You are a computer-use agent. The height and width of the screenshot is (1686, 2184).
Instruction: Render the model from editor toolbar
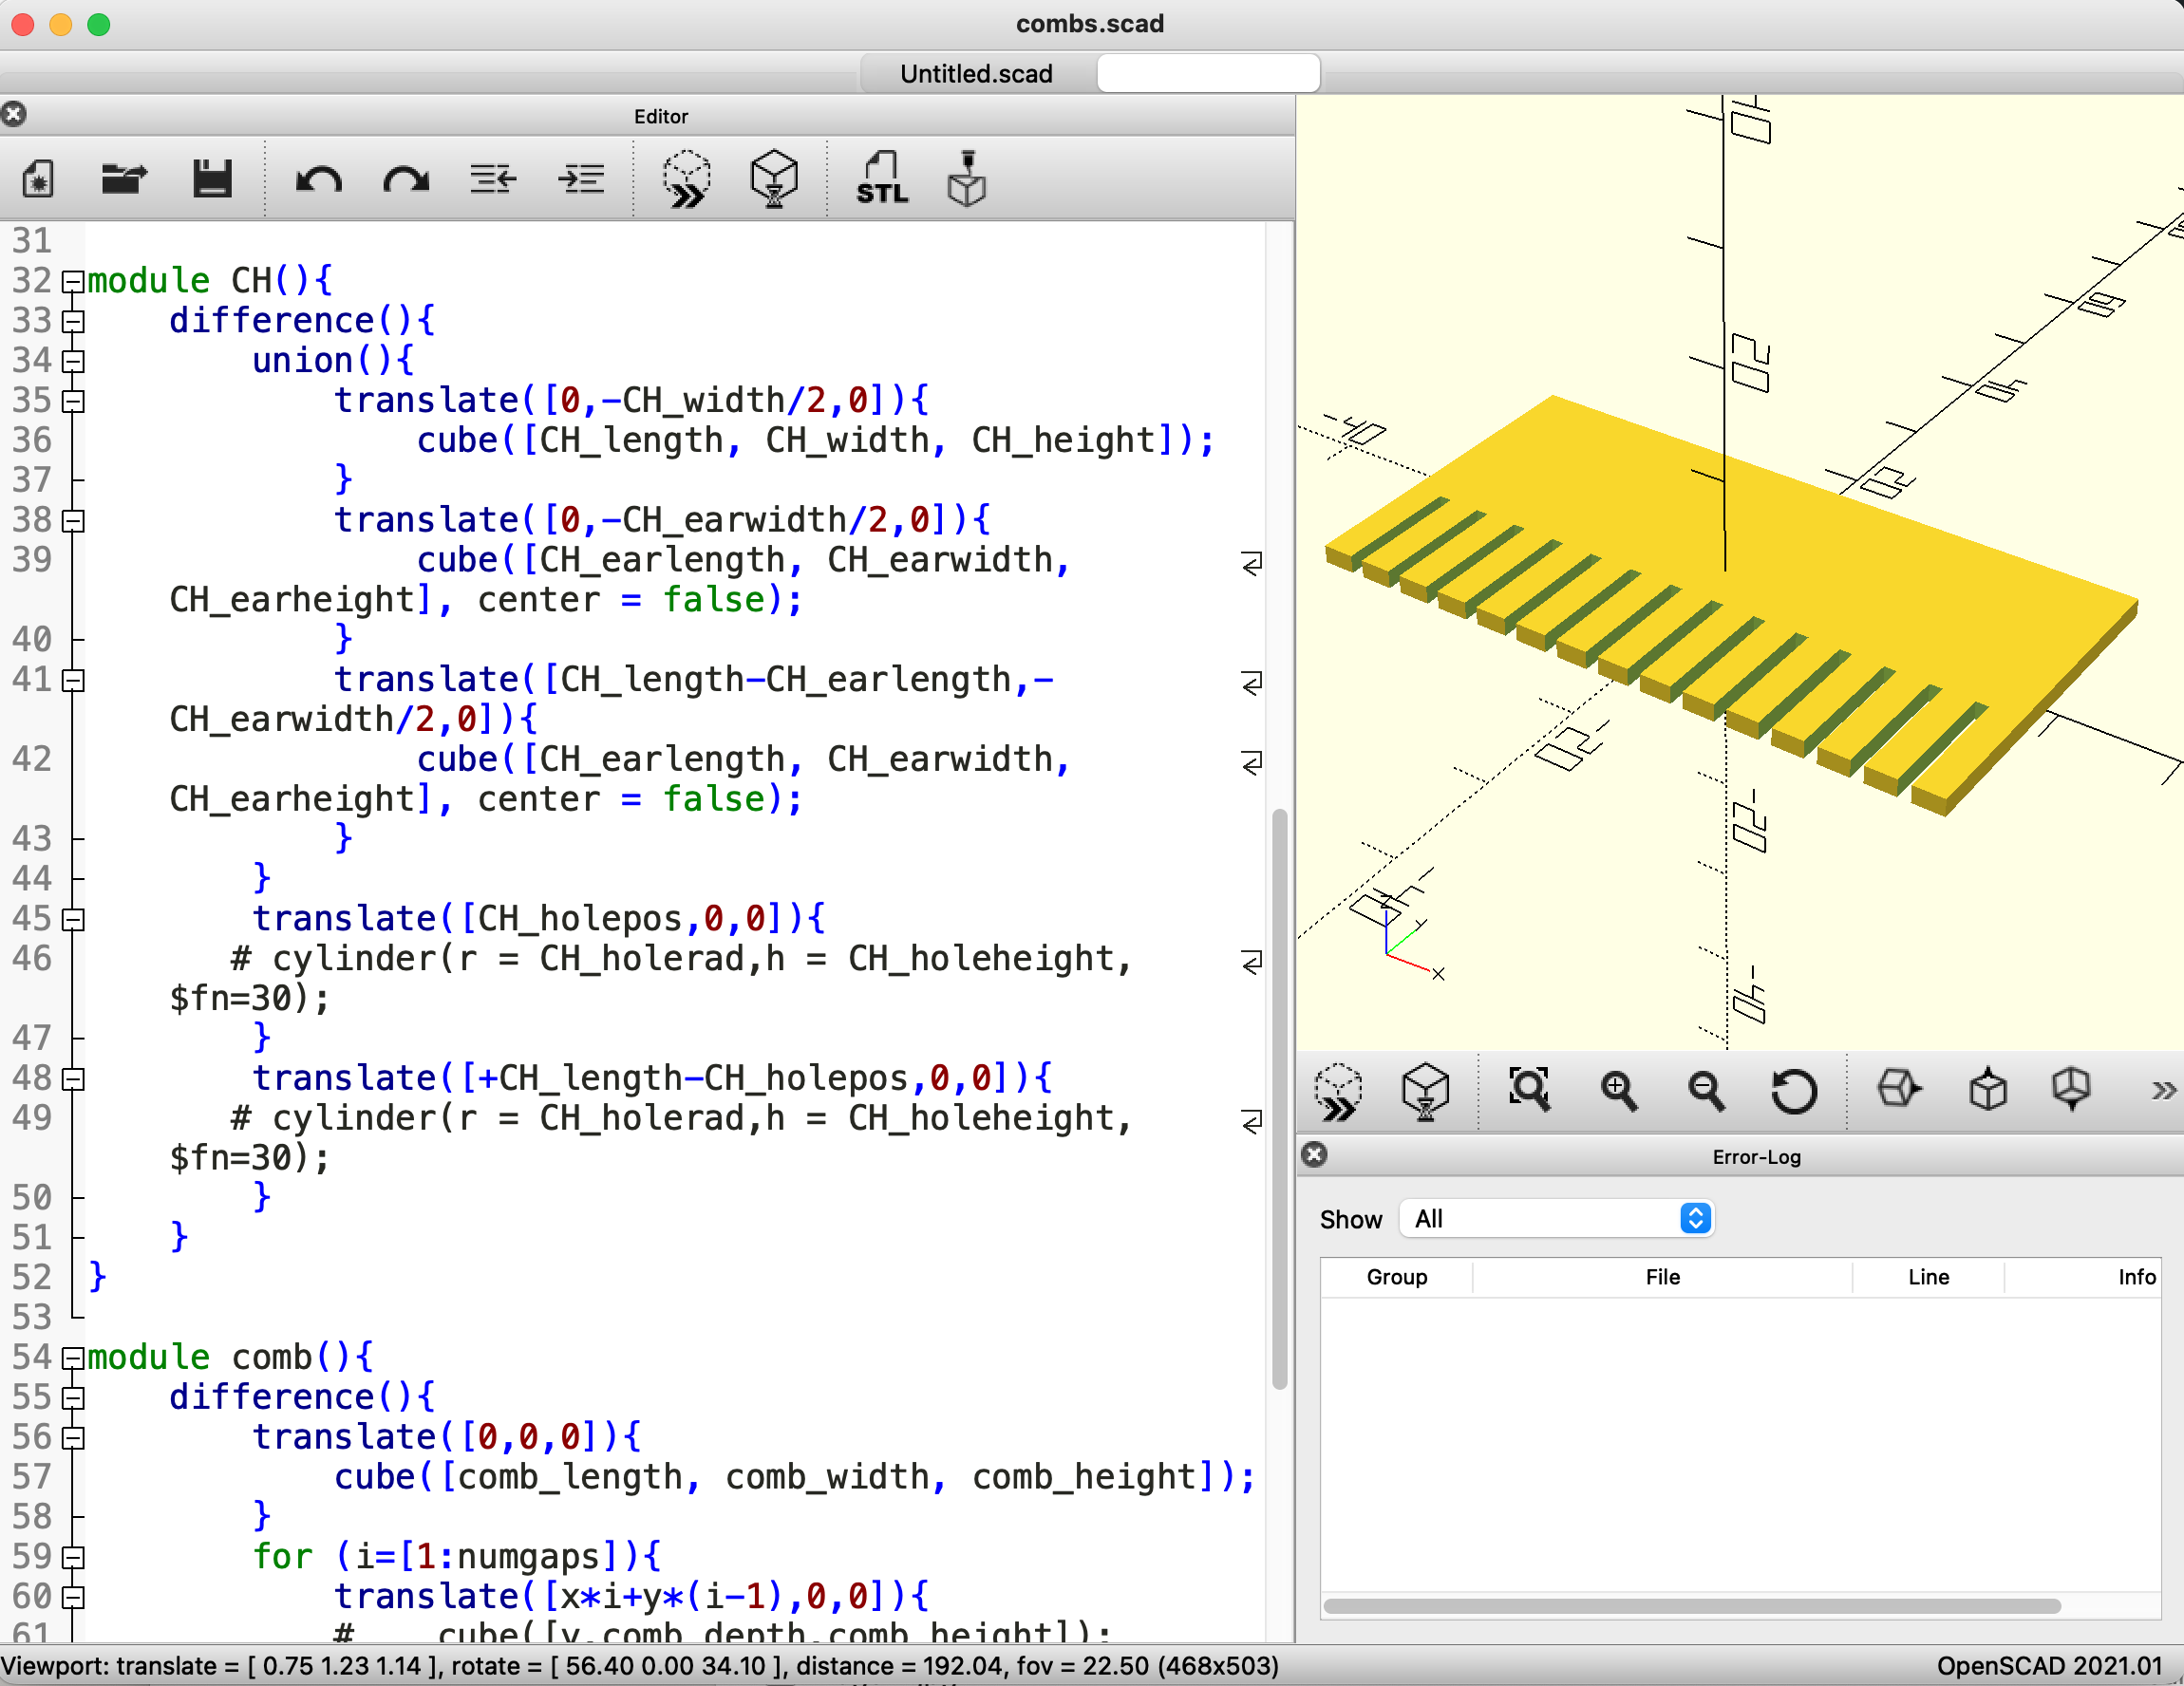point(774,180)
